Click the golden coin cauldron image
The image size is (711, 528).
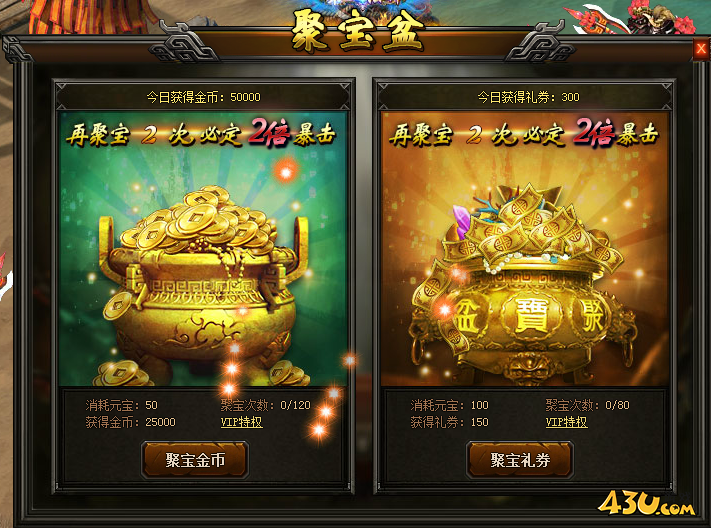click(202, 281)
